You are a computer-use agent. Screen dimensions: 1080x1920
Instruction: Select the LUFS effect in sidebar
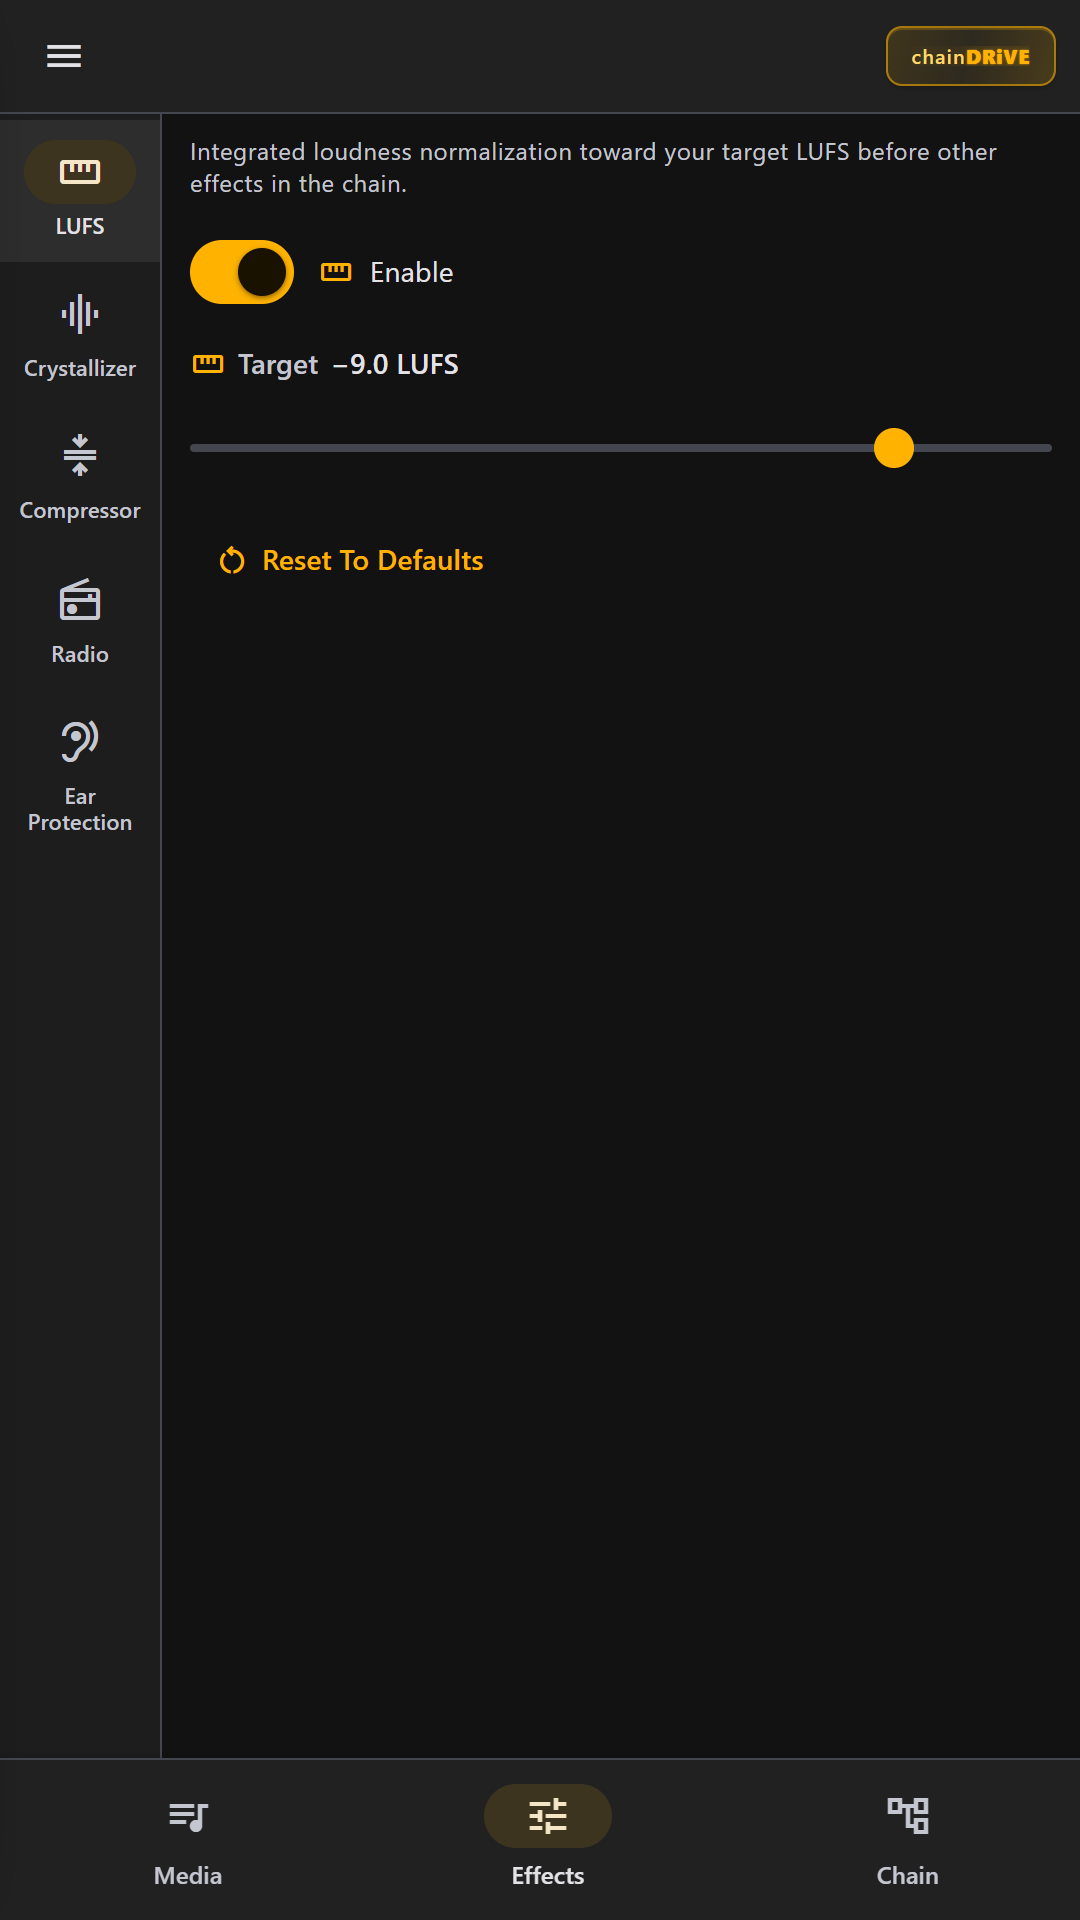point(80,191)
